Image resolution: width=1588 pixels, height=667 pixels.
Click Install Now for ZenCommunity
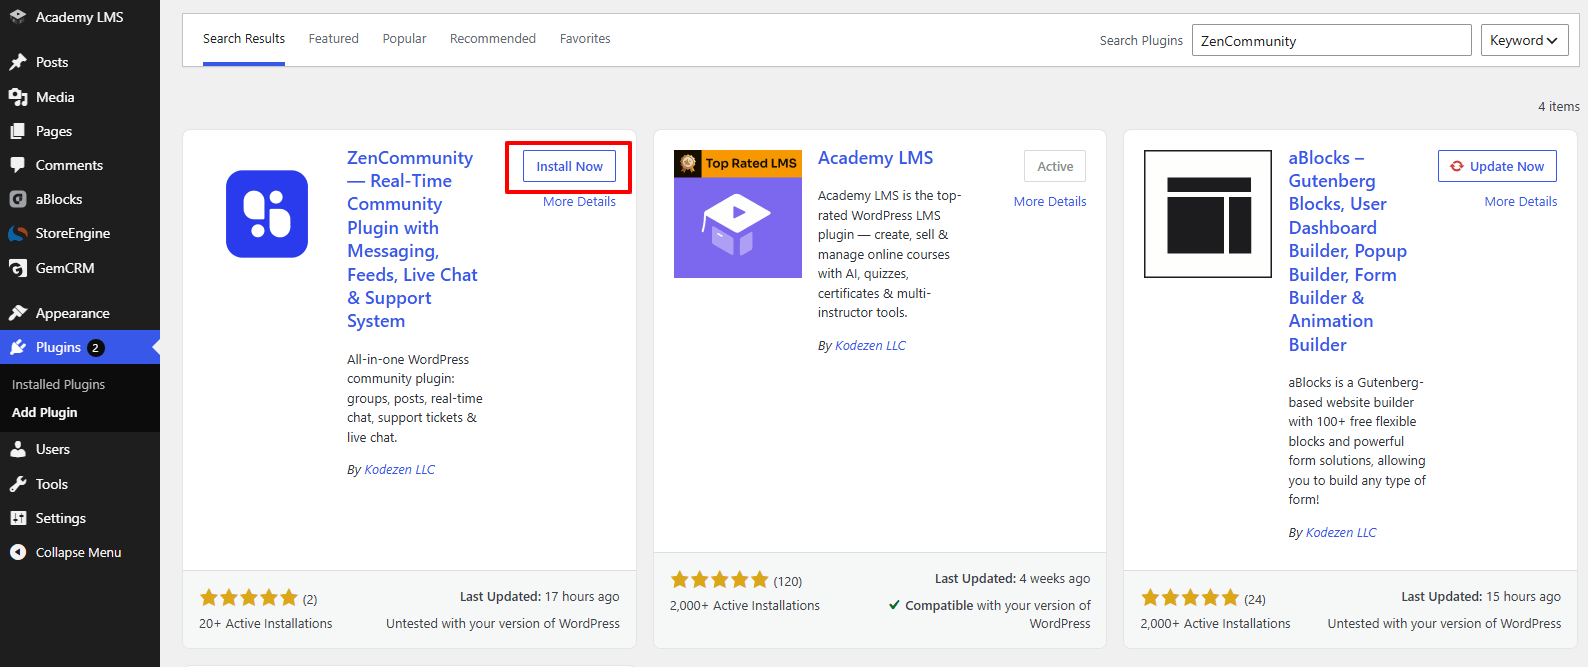click(x=569, y=166)
